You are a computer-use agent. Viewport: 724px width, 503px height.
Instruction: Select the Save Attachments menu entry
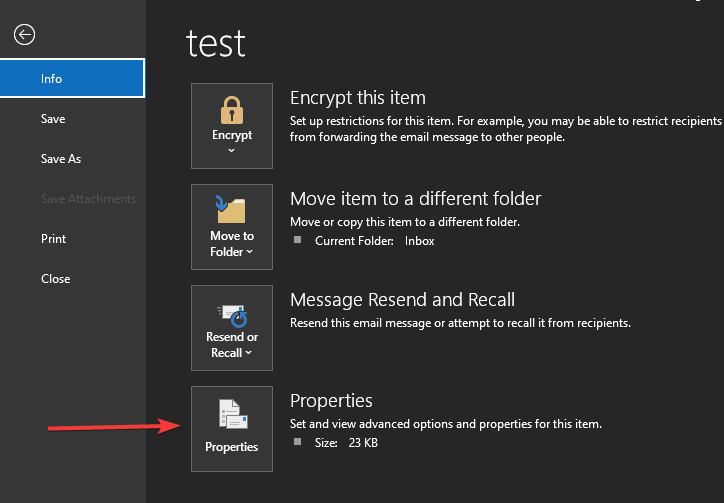(88, 199)
